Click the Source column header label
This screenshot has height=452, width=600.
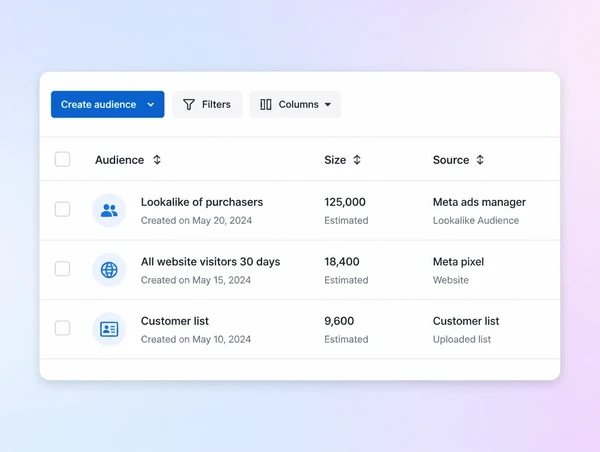pos(451,160)
